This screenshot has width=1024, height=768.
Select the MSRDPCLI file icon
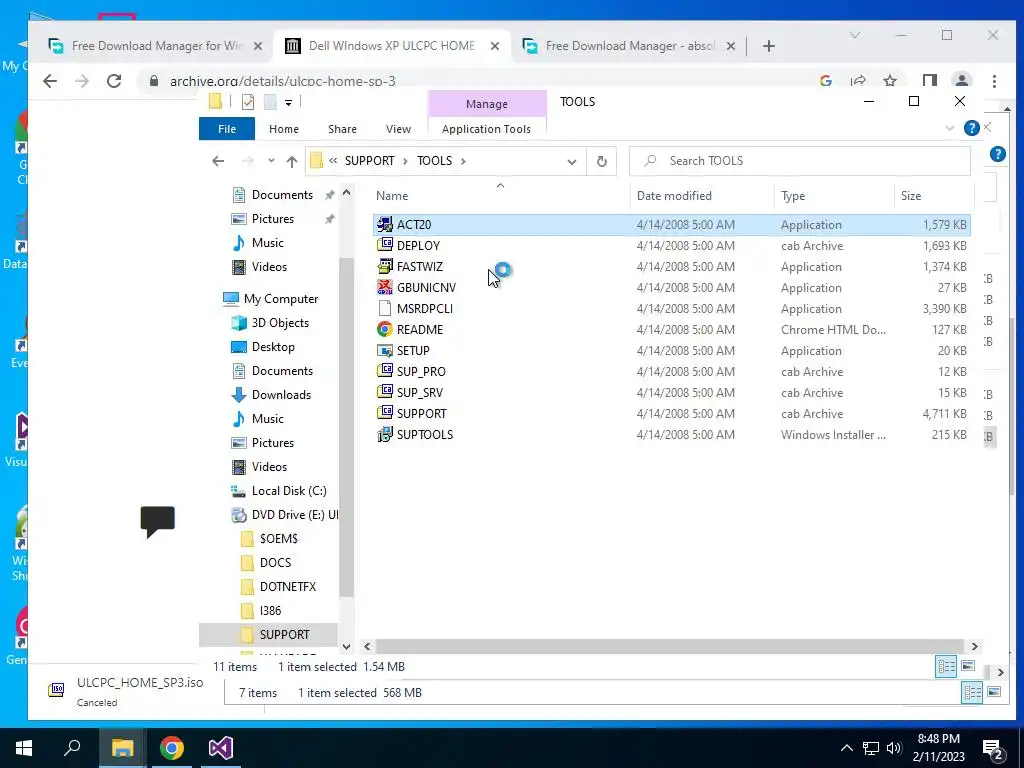385,308
